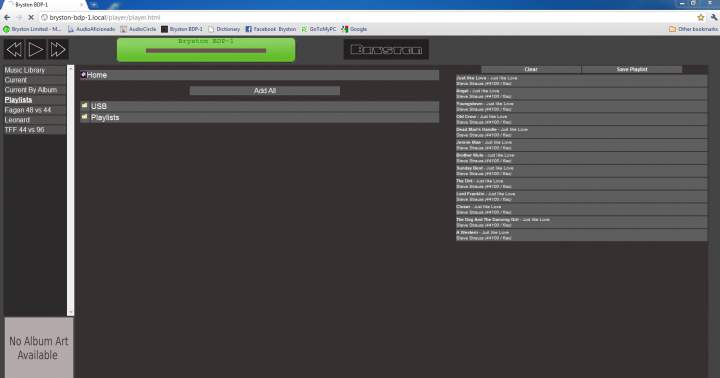Screen dimensions: 720x378
Task: Skip to the previous track
Action: pyautogui.click(x=14, y=50)
